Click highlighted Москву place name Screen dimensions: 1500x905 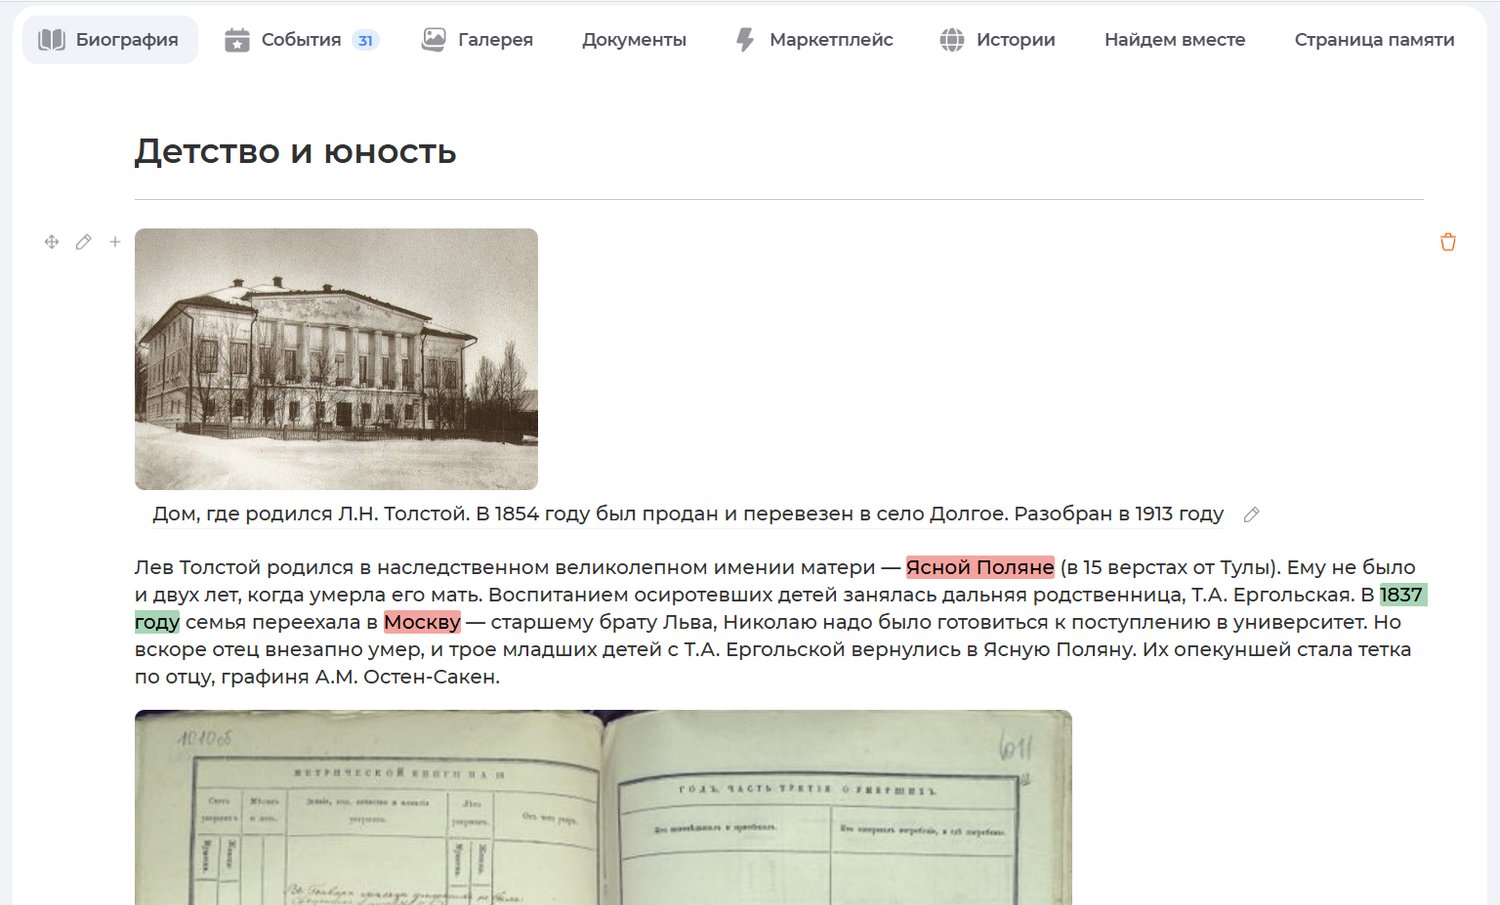(422, 622)
